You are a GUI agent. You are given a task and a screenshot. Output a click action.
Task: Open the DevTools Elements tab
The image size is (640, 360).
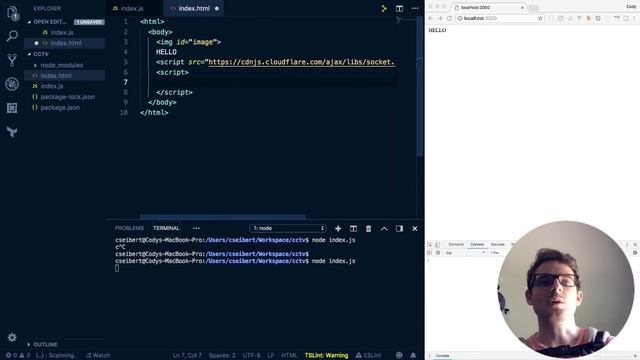pyautogui.click(x=456, y=244)
